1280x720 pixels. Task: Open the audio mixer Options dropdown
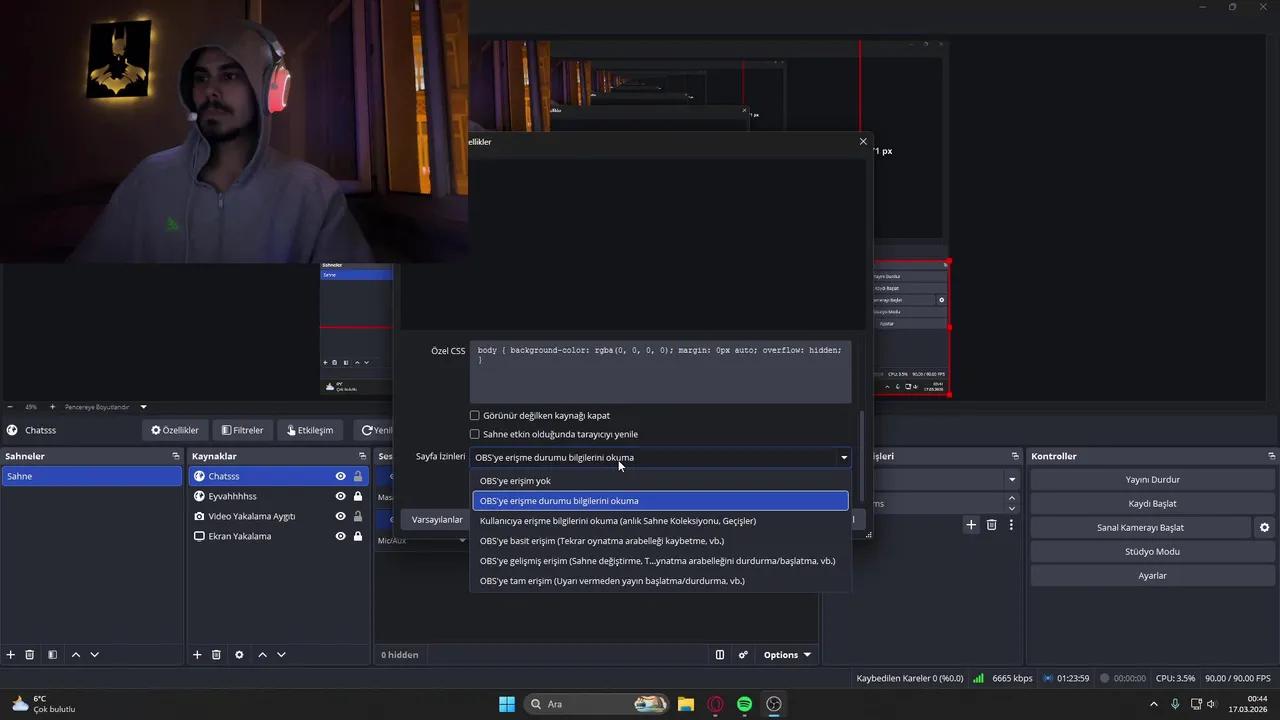pyautogui.click(x=787, y=655)
